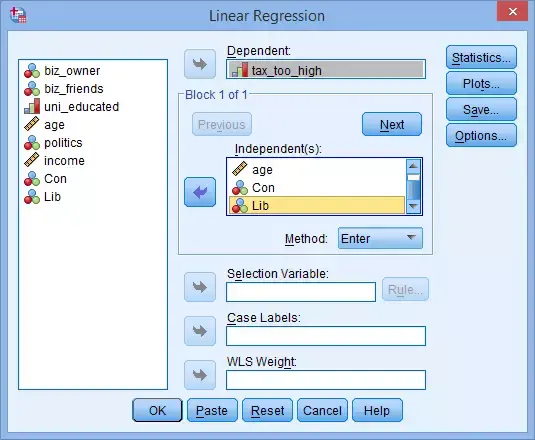Click Next to create another block
The image size is (535, 440).
click(392, 124)
